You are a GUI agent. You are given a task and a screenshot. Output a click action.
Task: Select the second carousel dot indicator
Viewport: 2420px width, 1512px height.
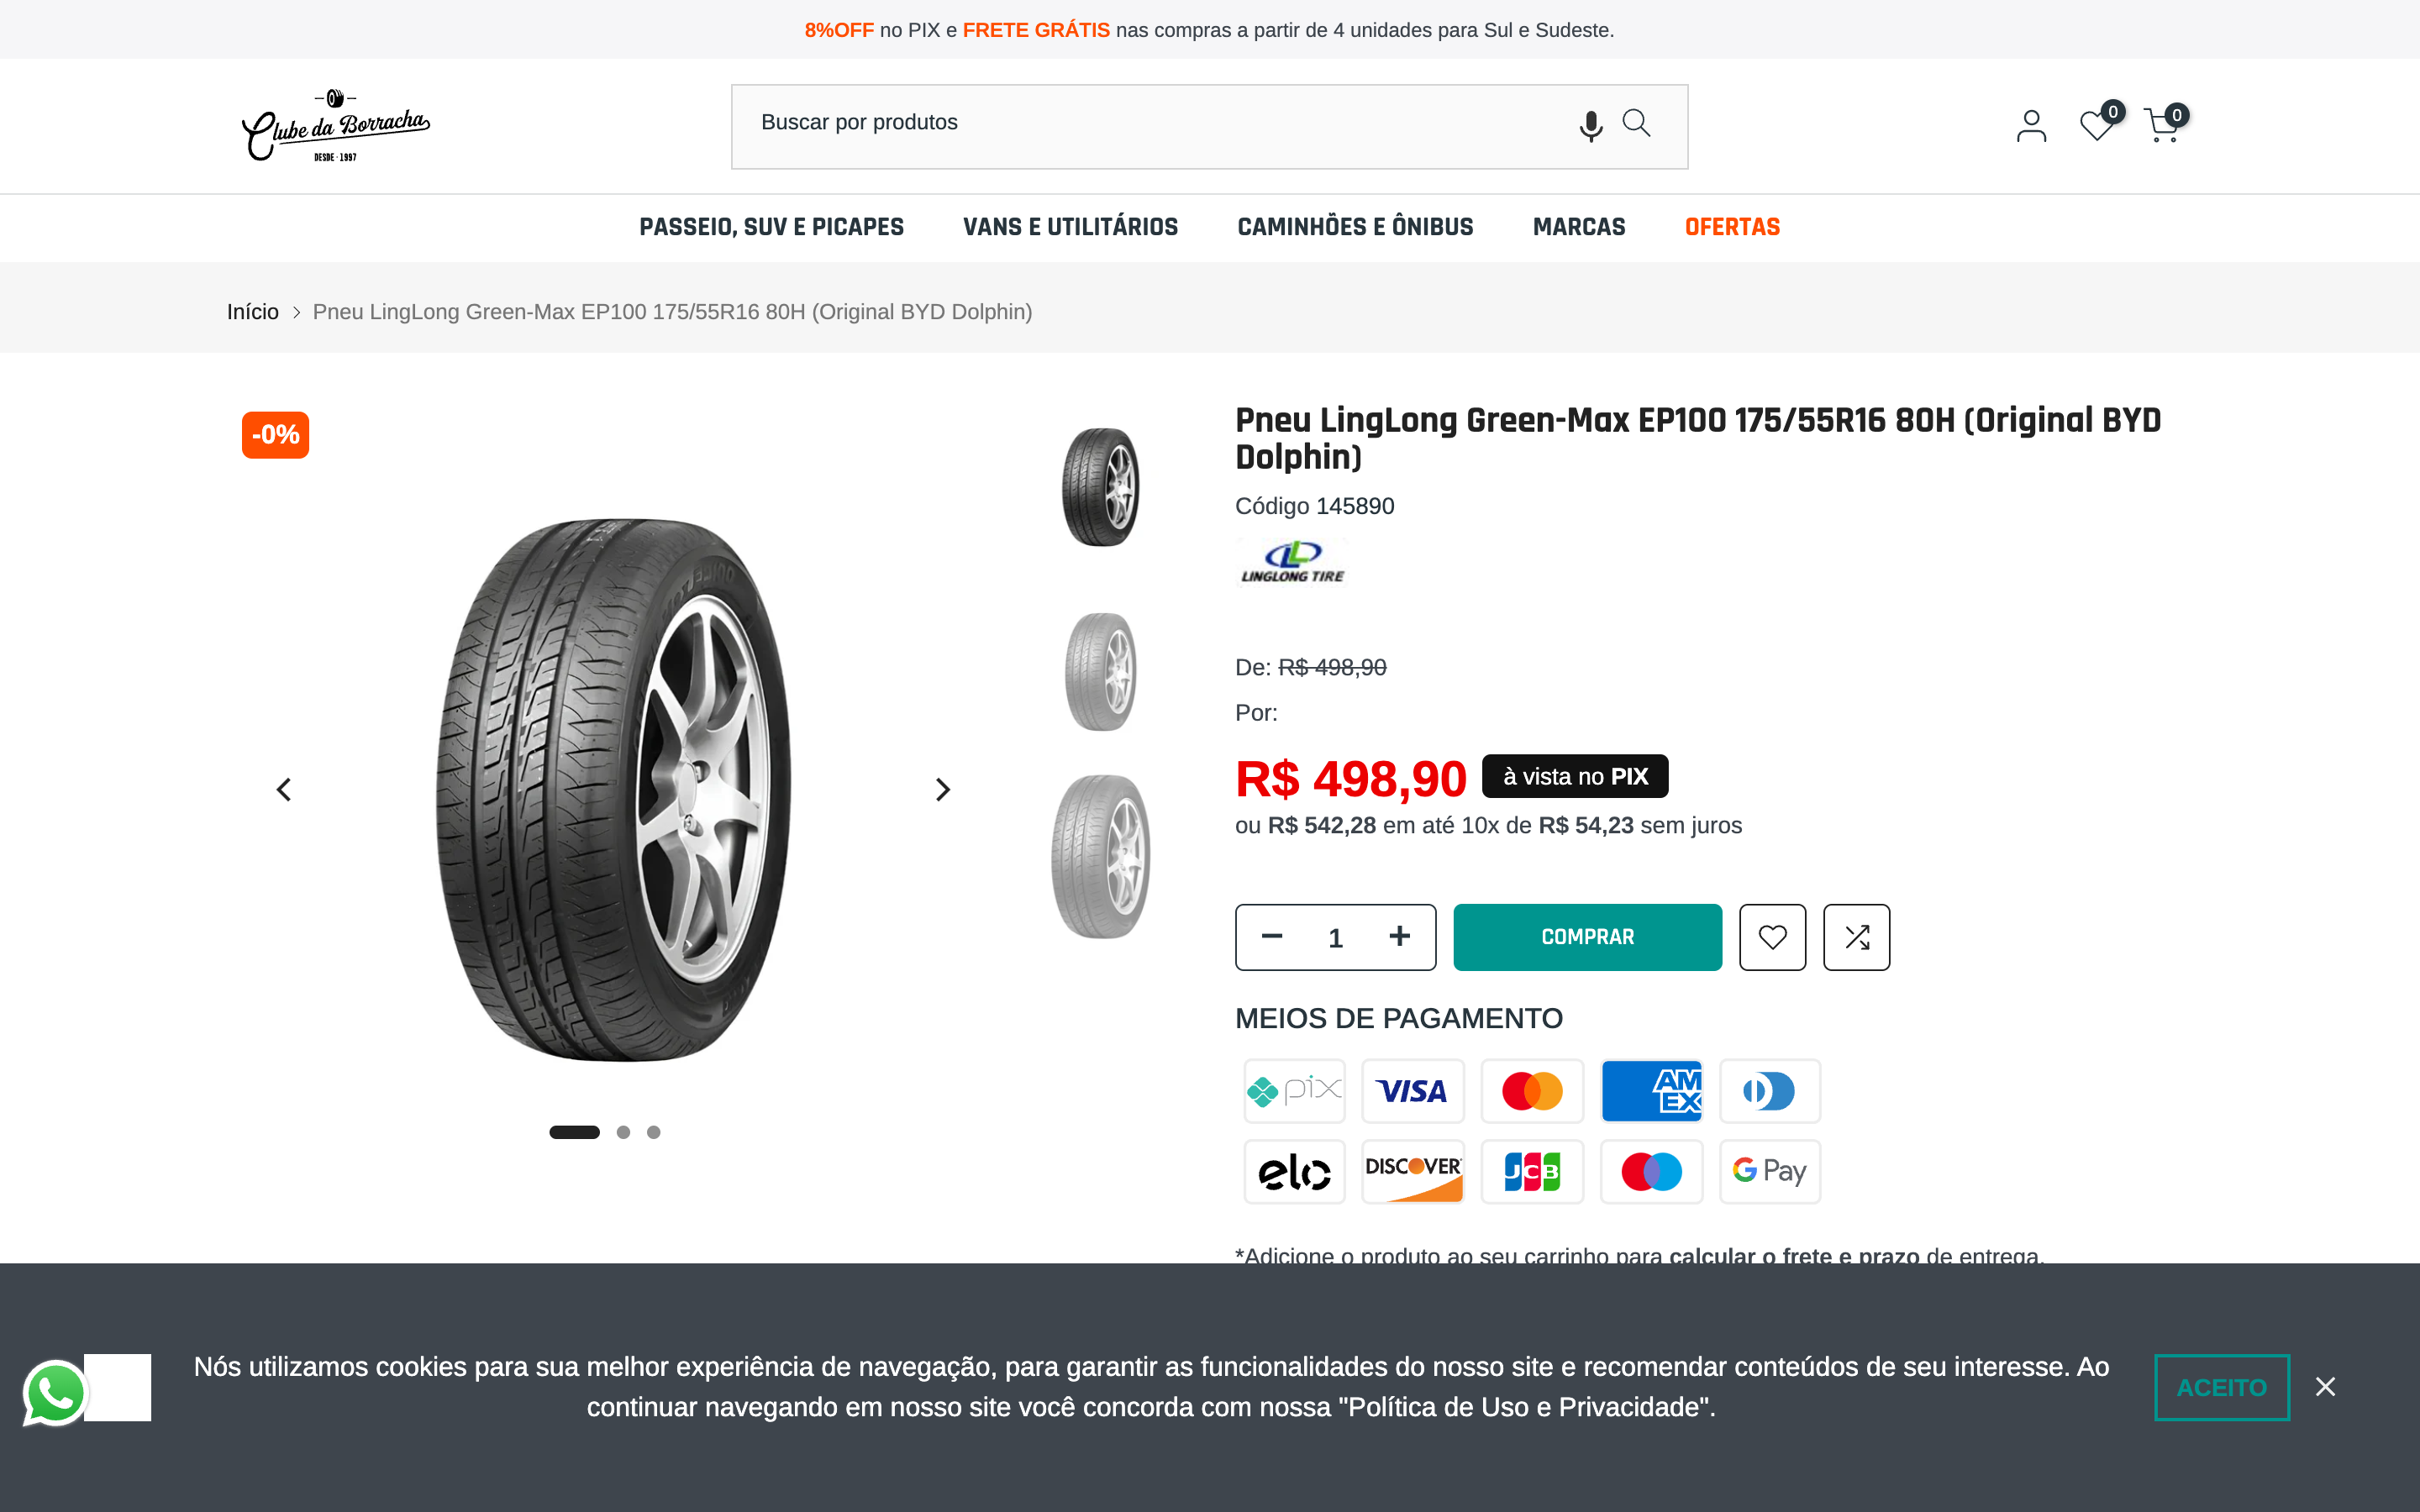click(x=623, y=1132)
